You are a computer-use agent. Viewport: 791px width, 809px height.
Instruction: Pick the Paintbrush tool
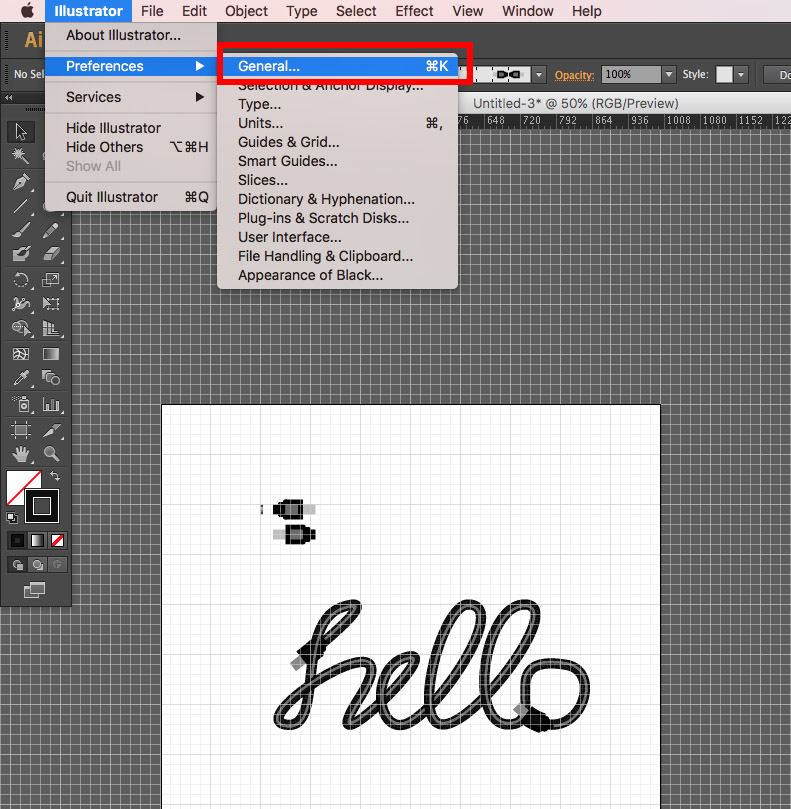coord(21,230)
